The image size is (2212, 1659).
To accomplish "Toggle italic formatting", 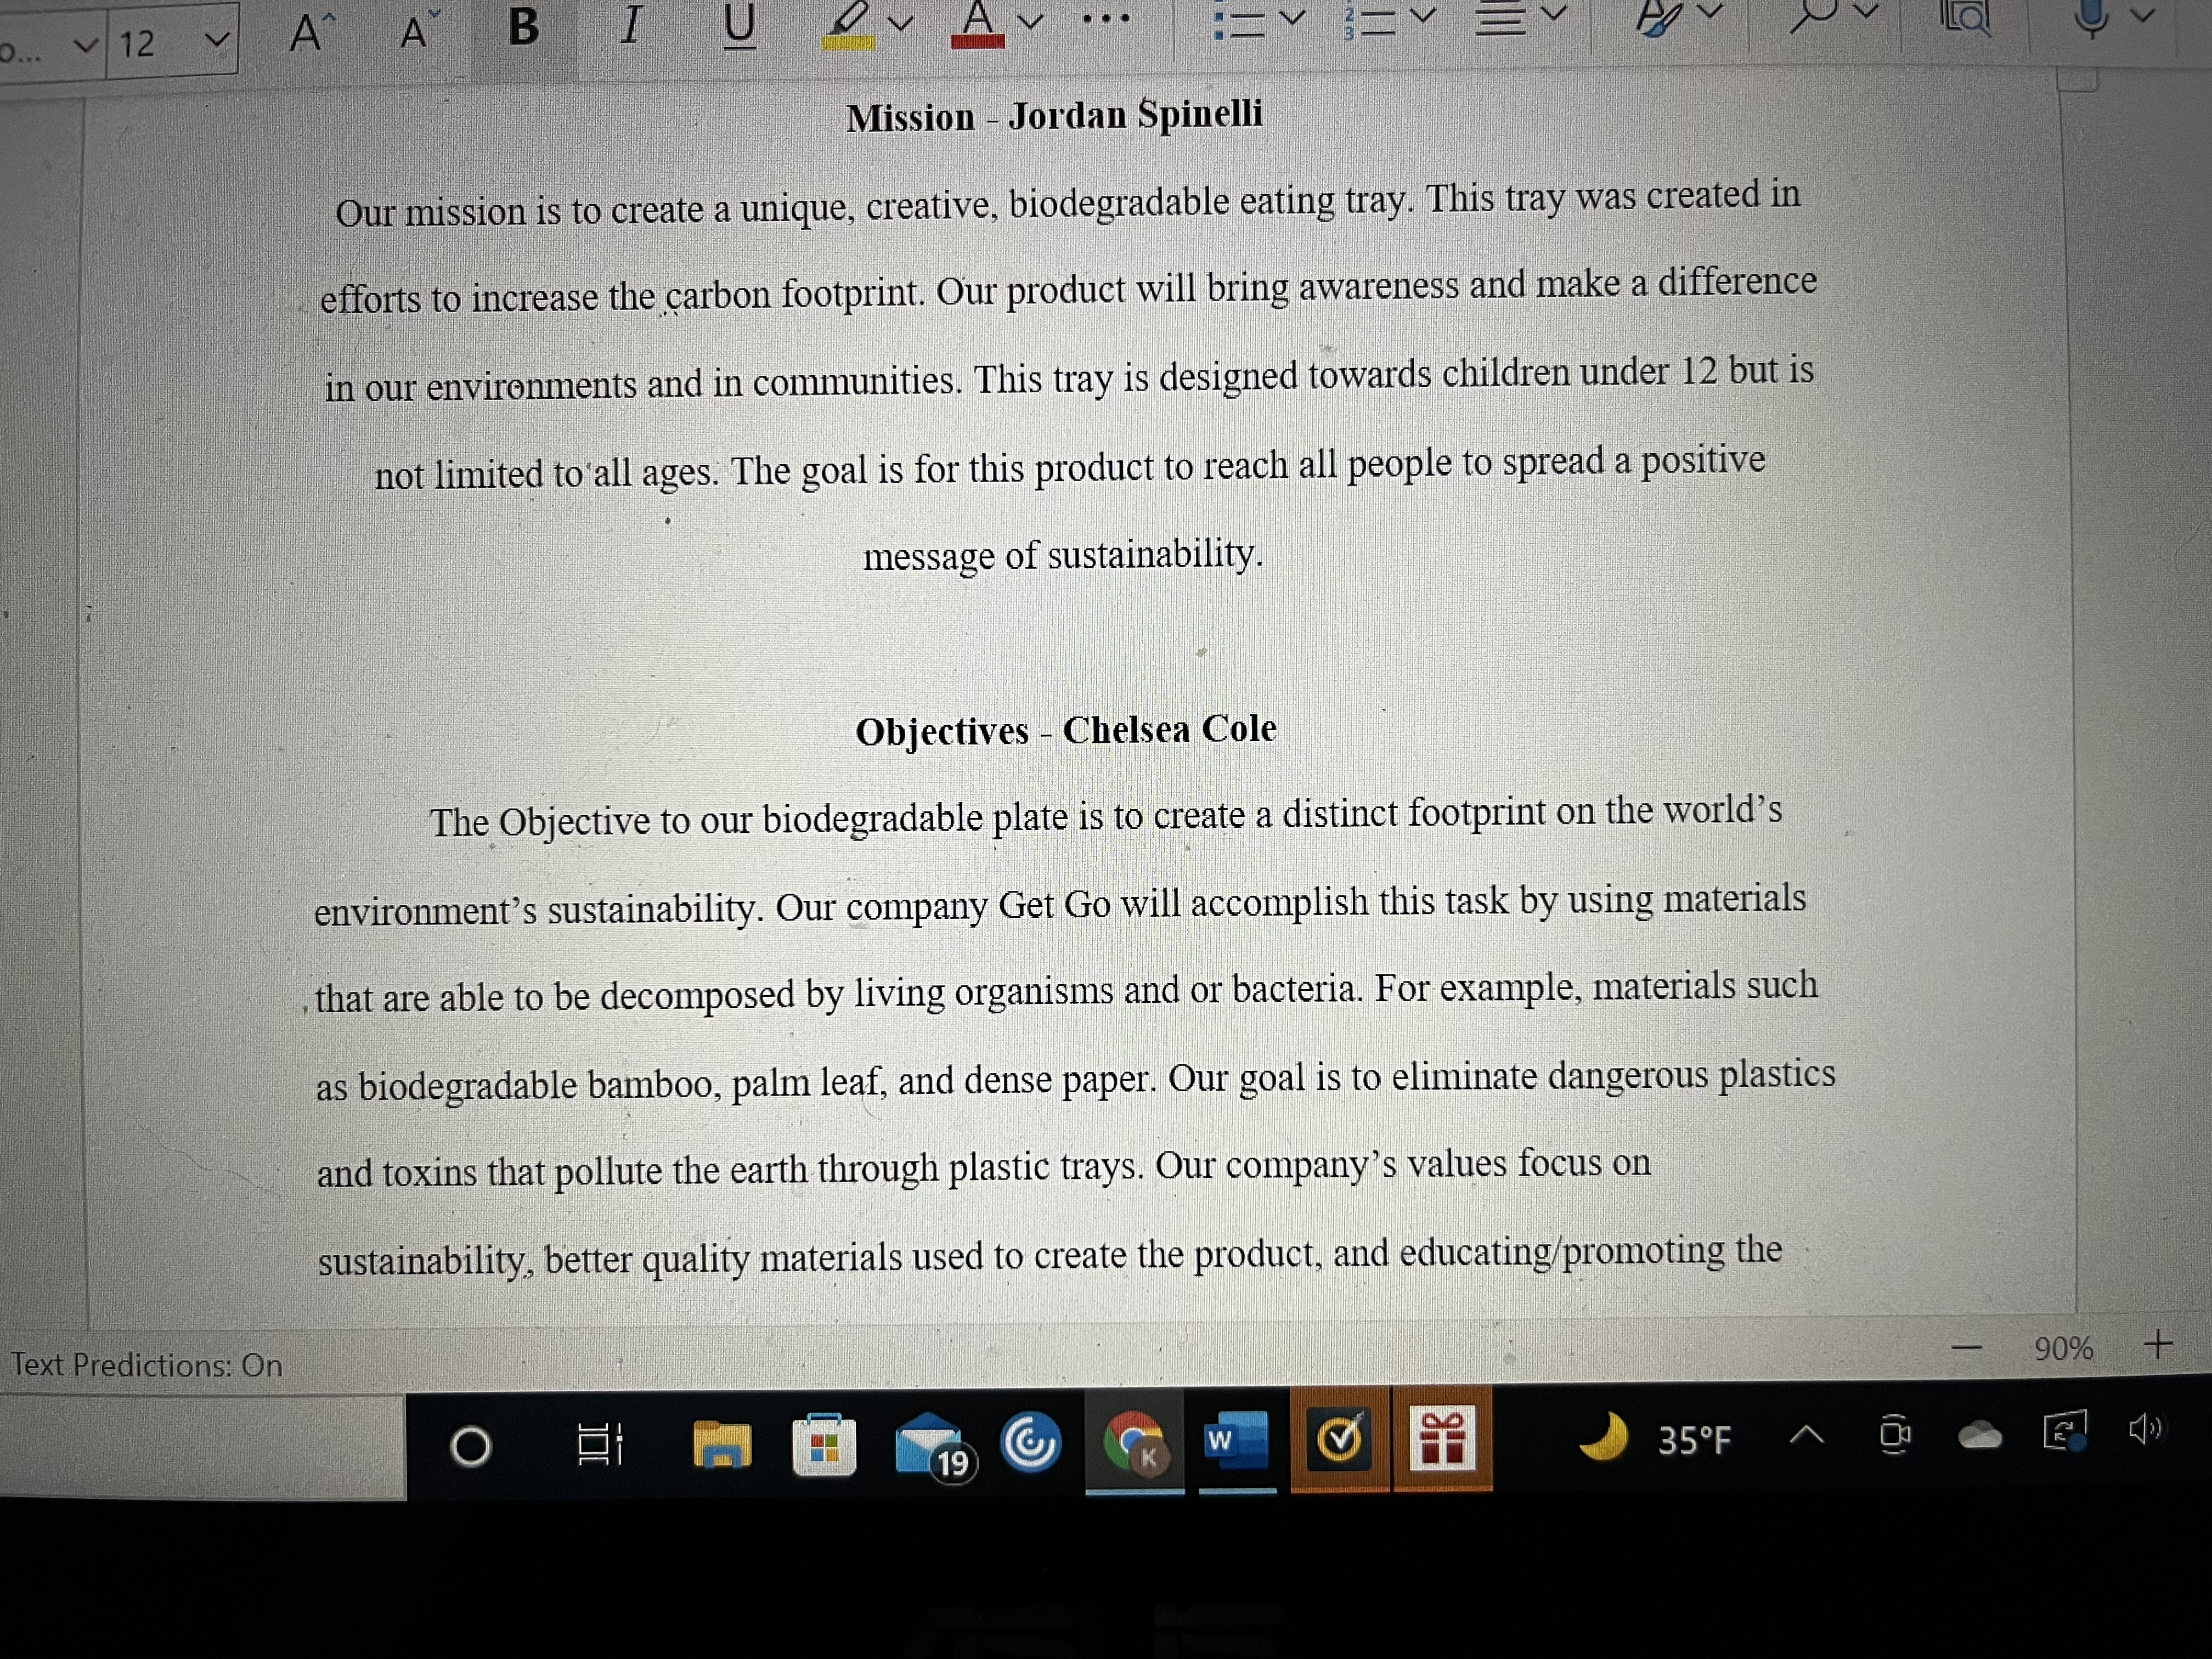I will coord(630,25).
